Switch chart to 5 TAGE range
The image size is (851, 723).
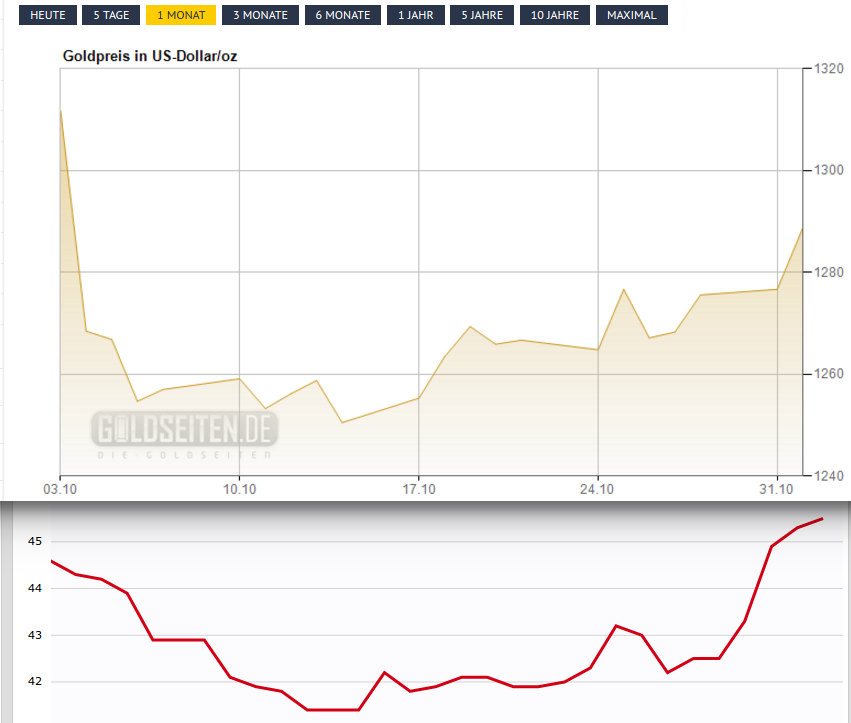click(111, 15)
